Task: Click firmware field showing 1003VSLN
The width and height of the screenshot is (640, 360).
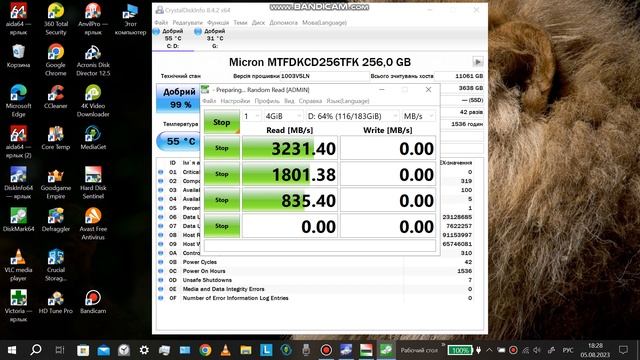Action: (x=324, y=76)
